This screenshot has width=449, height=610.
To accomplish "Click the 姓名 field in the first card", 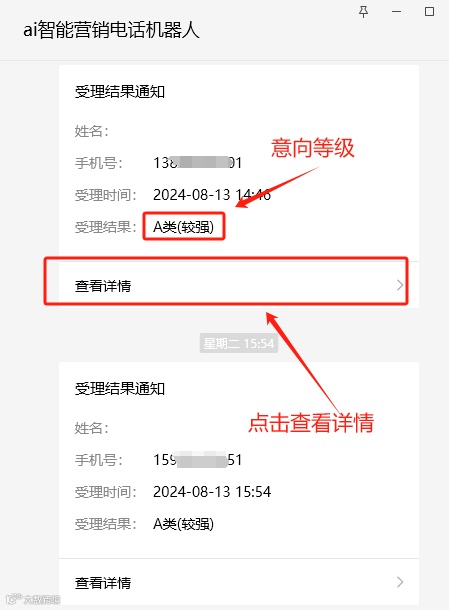I will (x=92, y=131).
